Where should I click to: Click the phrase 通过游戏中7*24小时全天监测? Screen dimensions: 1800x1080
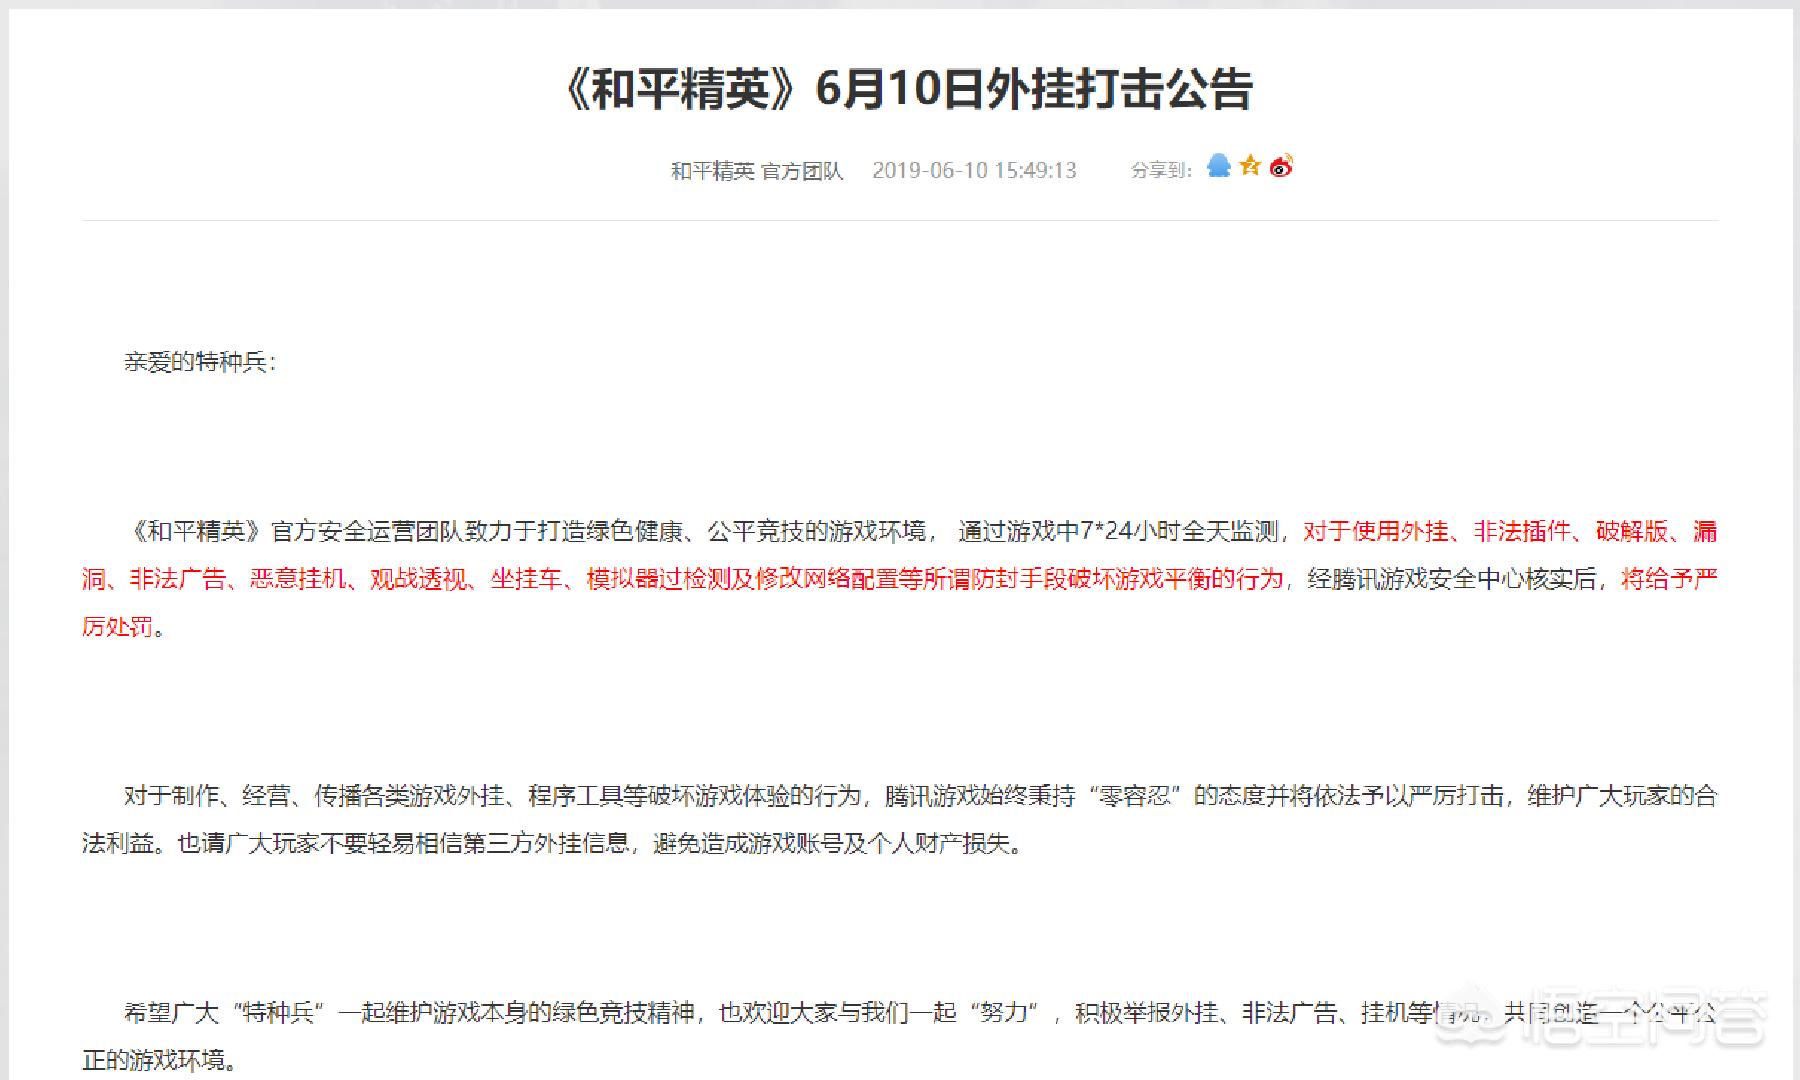(1118, 532)
